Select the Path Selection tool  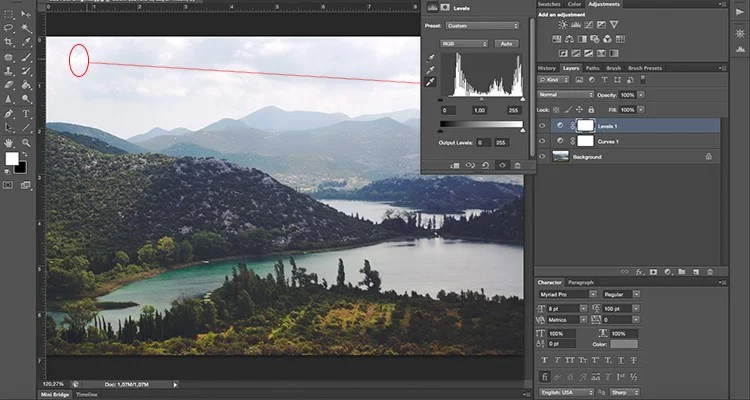[x=9, y=128]
